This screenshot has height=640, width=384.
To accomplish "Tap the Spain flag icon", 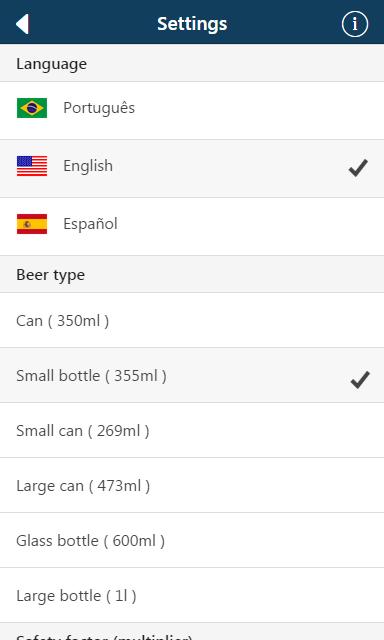I will [32, 224].
